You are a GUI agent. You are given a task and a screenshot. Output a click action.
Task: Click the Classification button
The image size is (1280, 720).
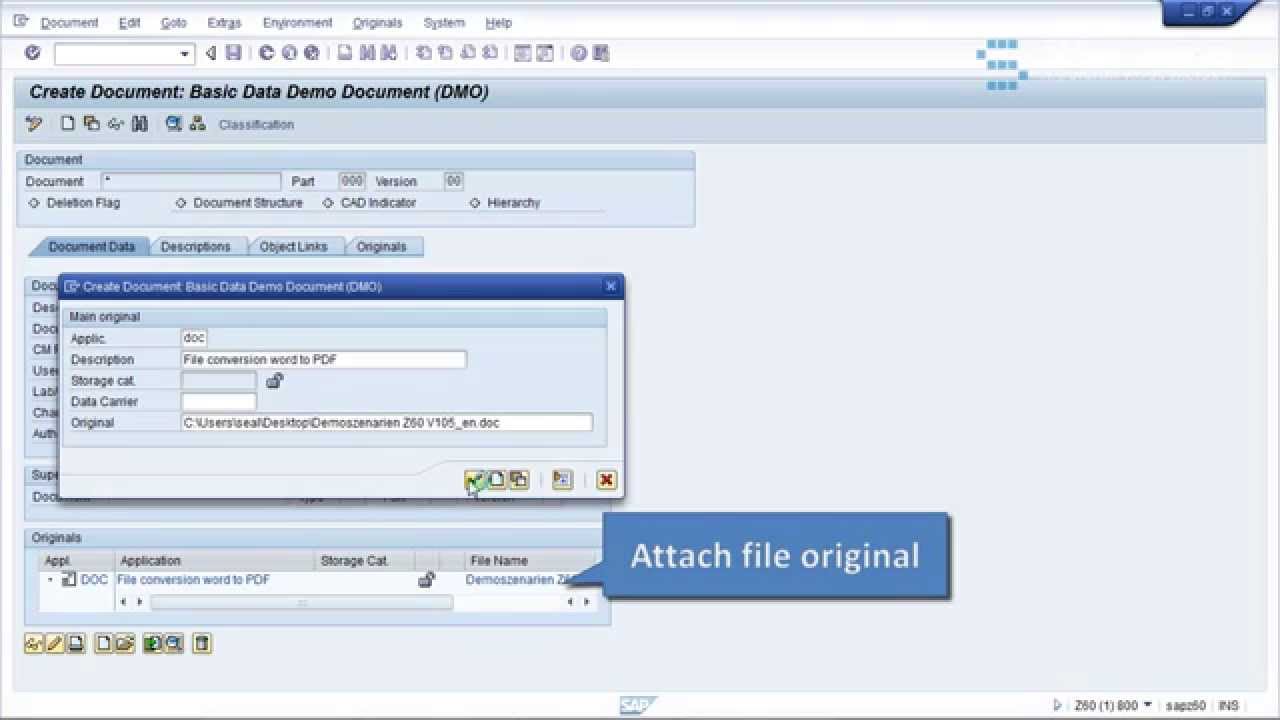coord(256,125)
